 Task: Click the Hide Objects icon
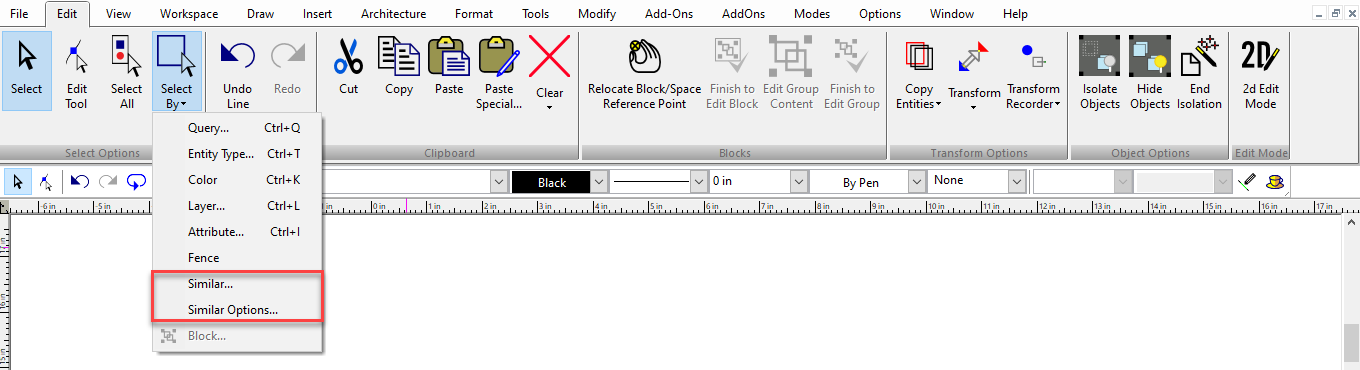1149,56
